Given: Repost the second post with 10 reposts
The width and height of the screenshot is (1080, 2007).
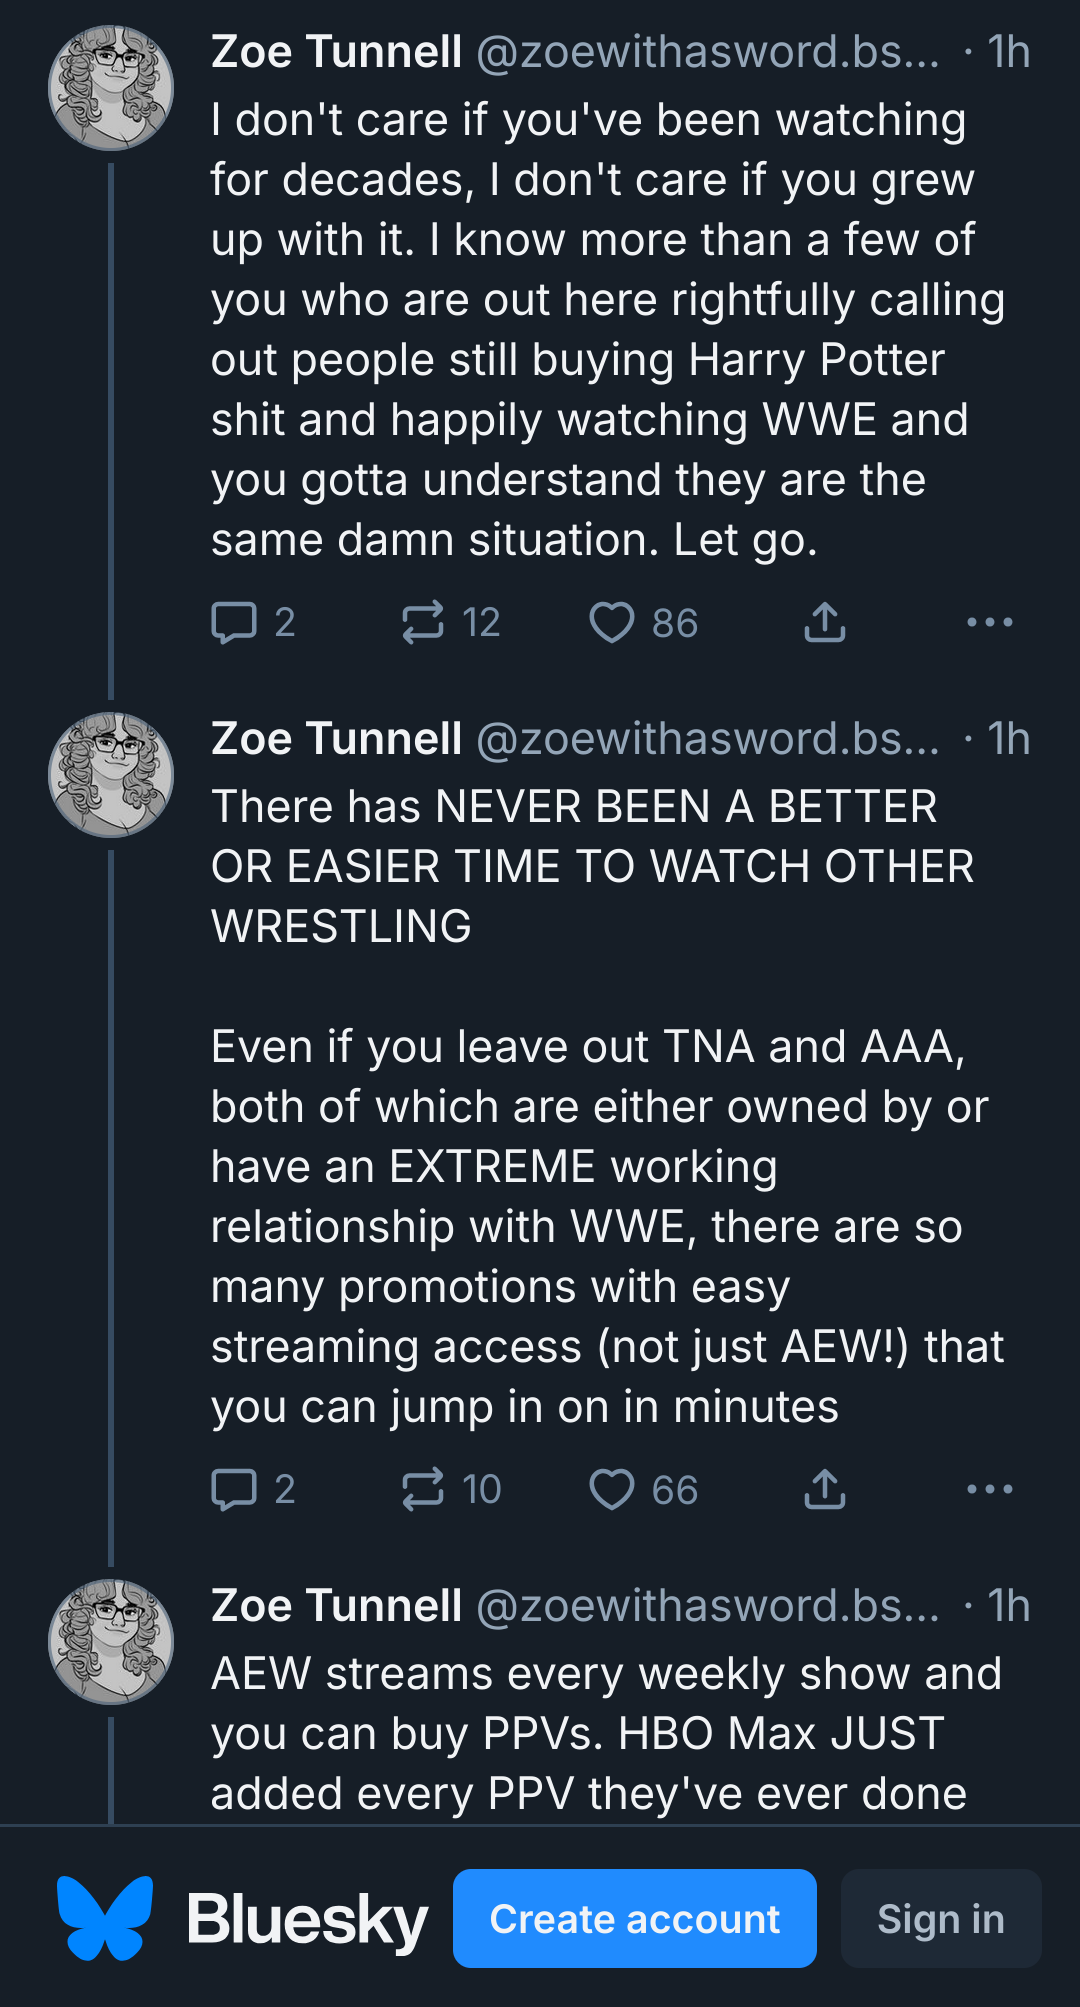Looking at the screenshot, I should pos(450,1489).
